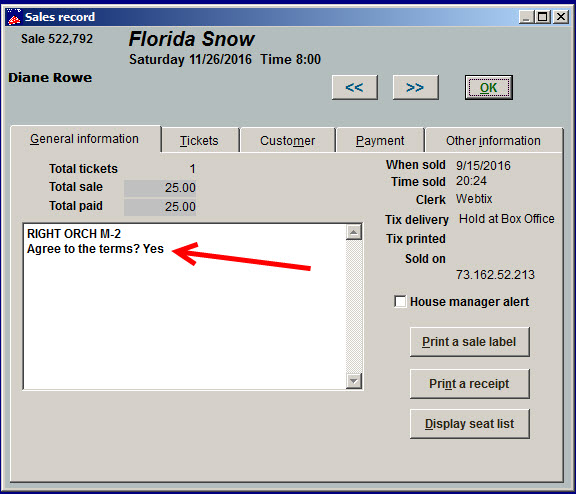Open Display seat list

tap(469, 424)
